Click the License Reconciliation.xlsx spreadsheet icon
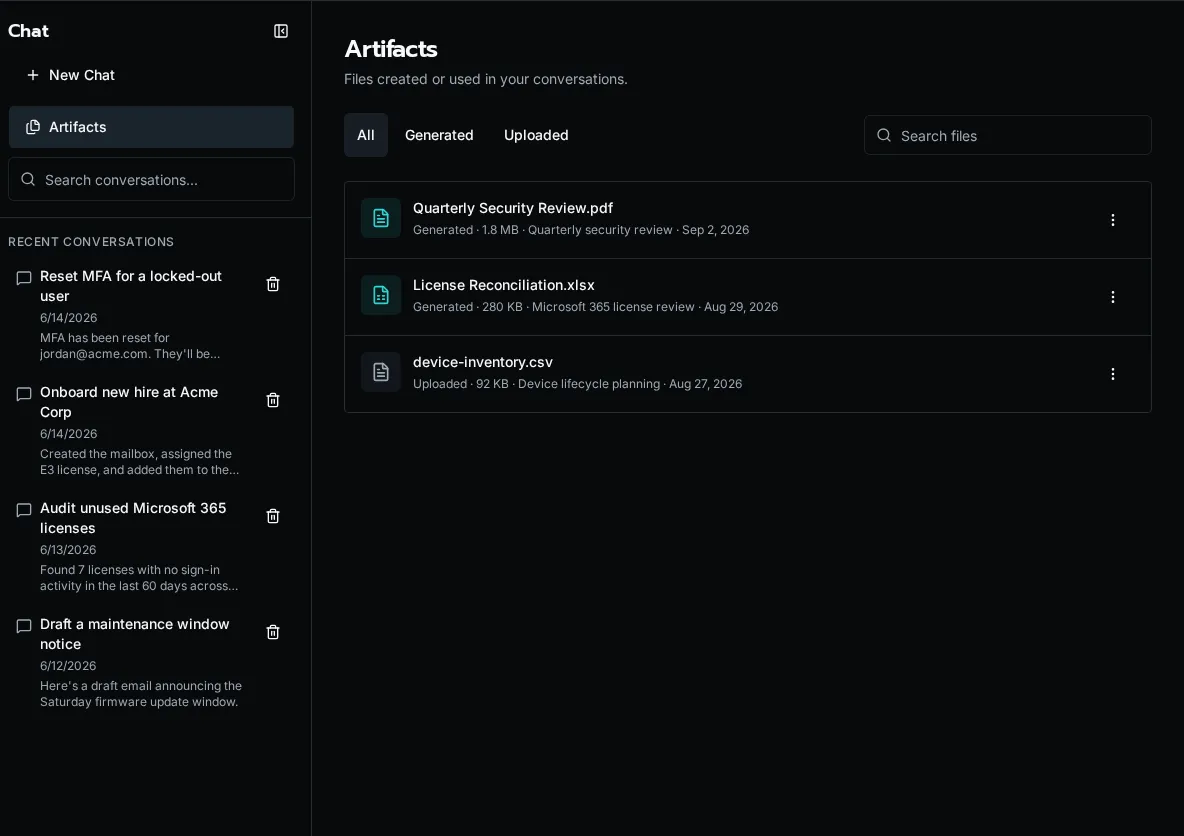 point(381,295)
